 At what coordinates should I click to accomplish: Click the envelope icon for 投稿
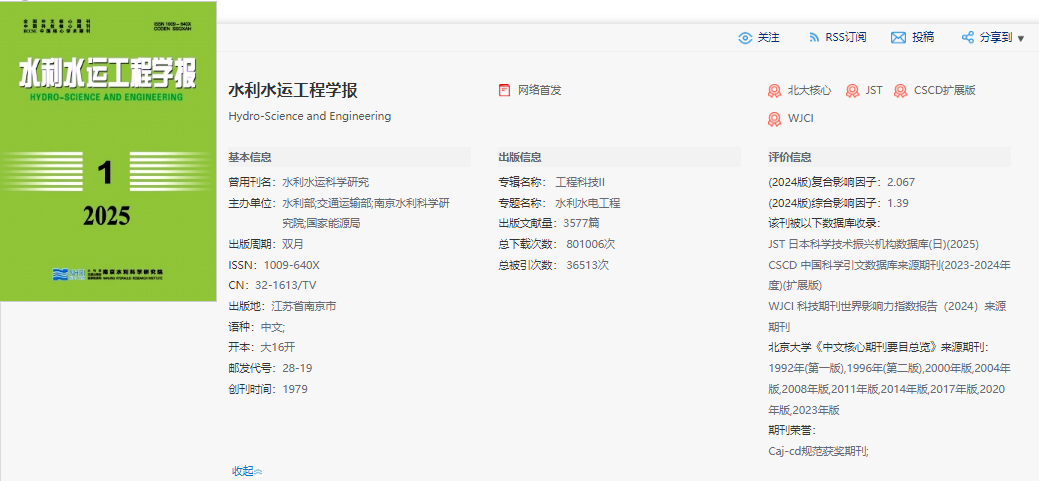[898, 38]
